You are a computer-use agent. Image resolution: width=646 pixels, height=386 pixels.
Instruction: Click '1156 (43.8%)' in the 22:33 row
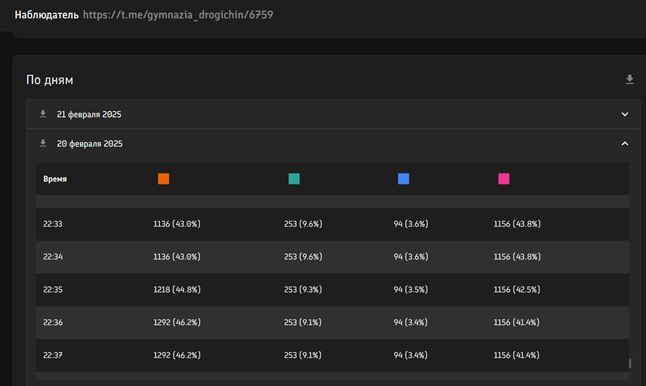click(517, 224)
